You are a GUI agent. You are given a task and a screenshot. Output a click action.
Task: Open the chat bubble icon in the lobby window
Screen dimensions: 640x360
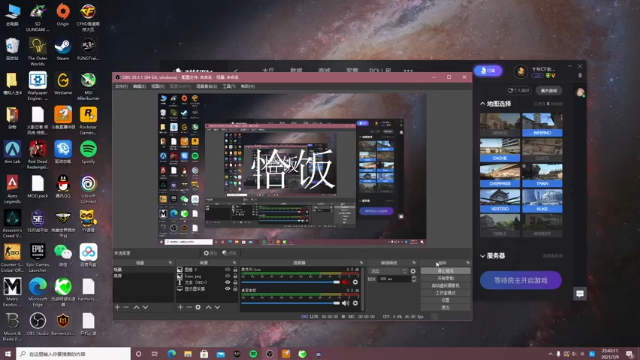(580, 293)
